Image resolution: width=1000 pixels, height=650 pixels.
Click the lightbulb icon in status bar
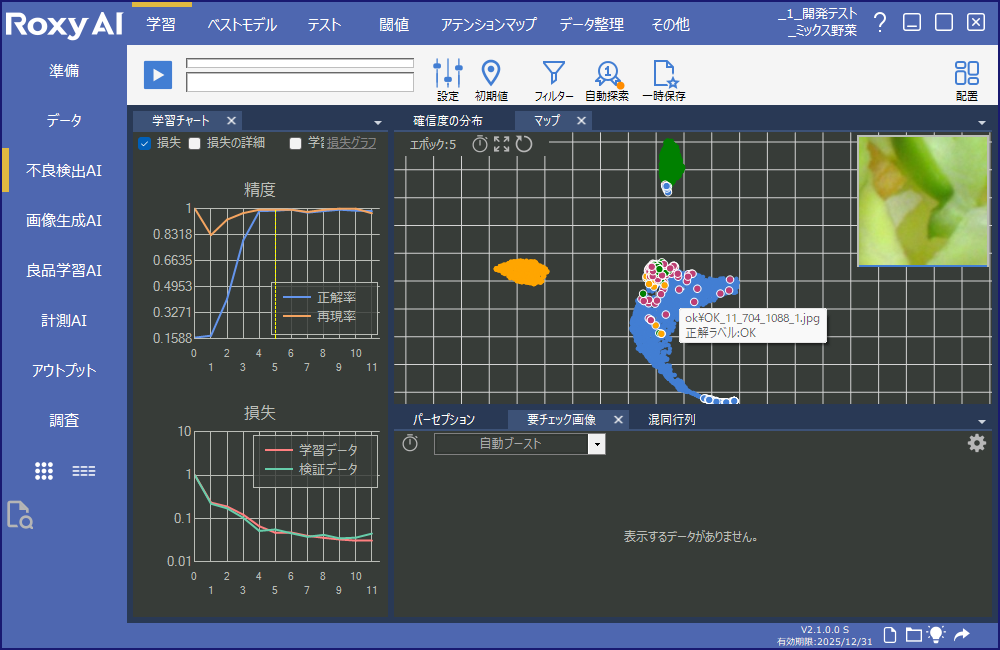tap(936, 634)
